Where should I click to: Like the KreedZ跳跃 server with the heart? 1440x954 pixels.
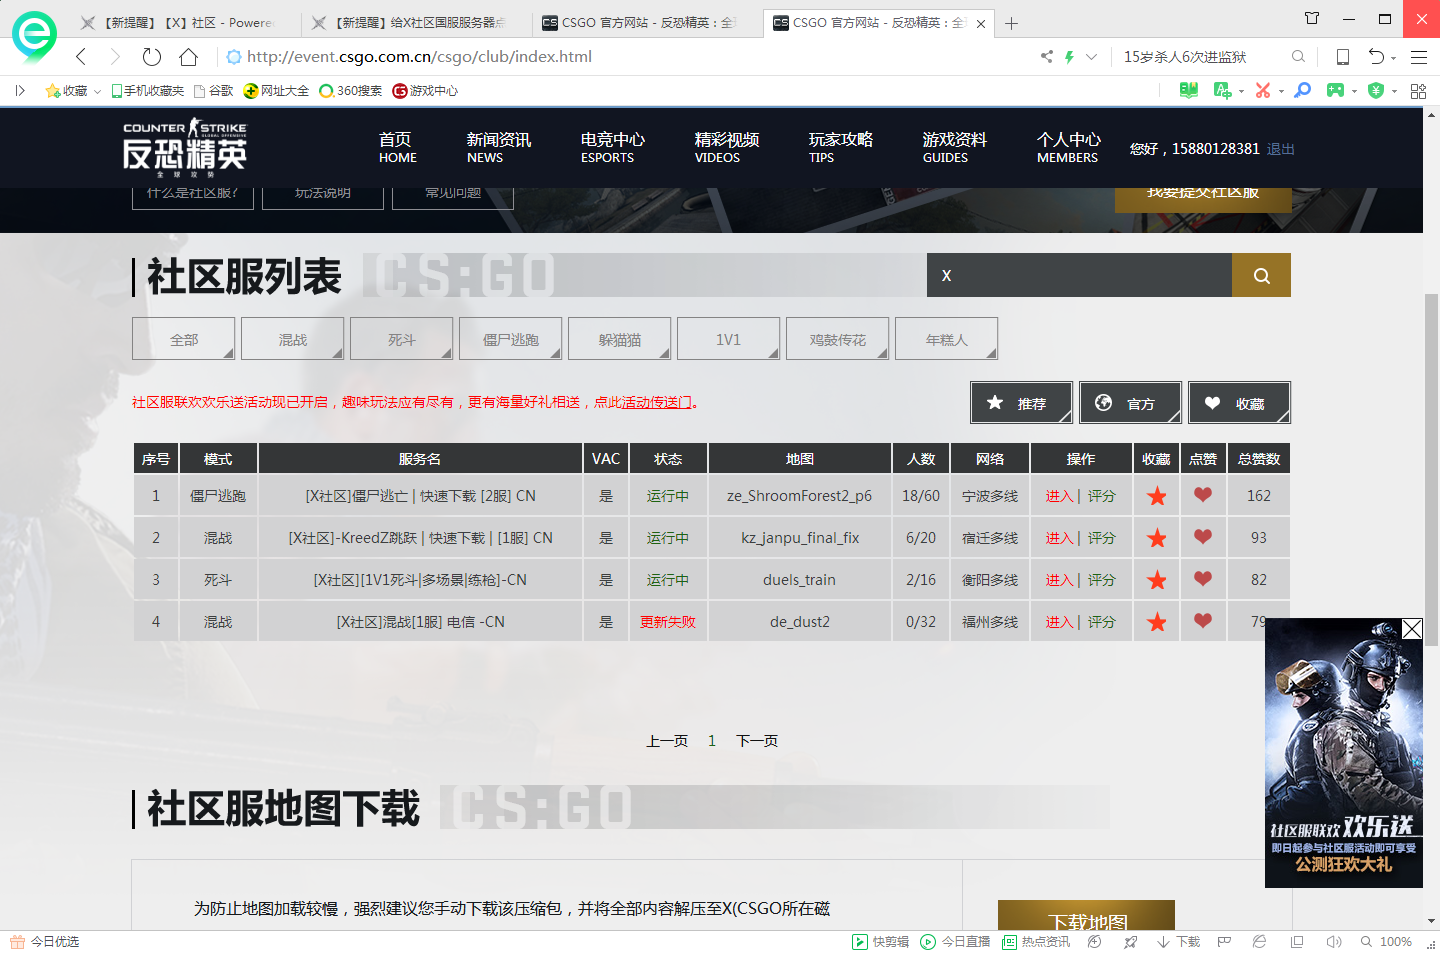(x=1203, y=537)
